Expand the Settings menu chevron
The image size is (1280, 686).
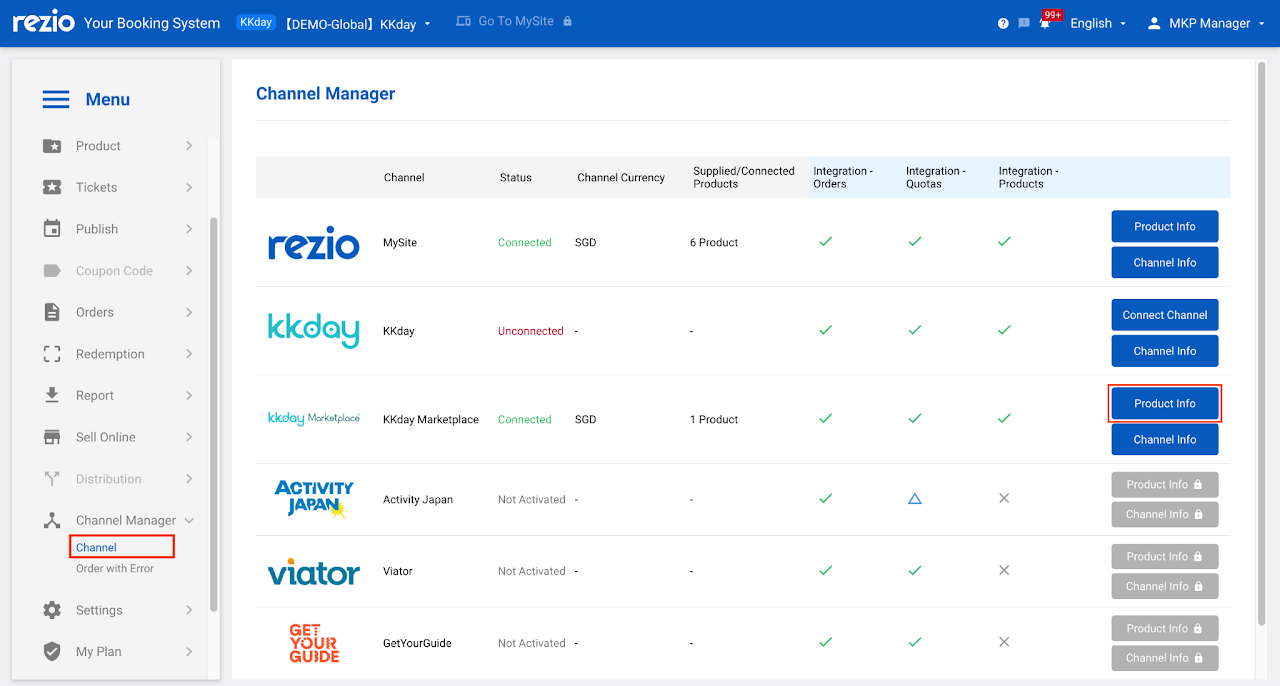189,610
